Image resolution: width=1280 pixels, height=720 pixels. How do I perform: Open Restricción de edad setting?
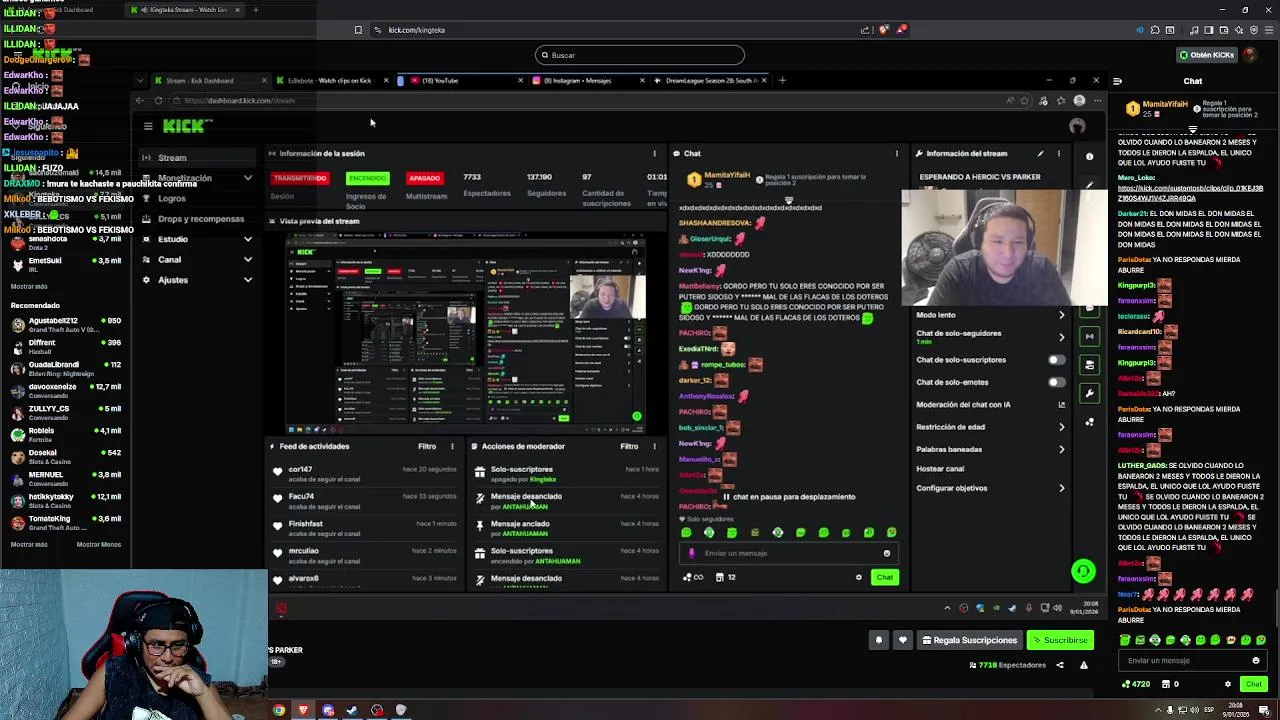coord(990,427)
